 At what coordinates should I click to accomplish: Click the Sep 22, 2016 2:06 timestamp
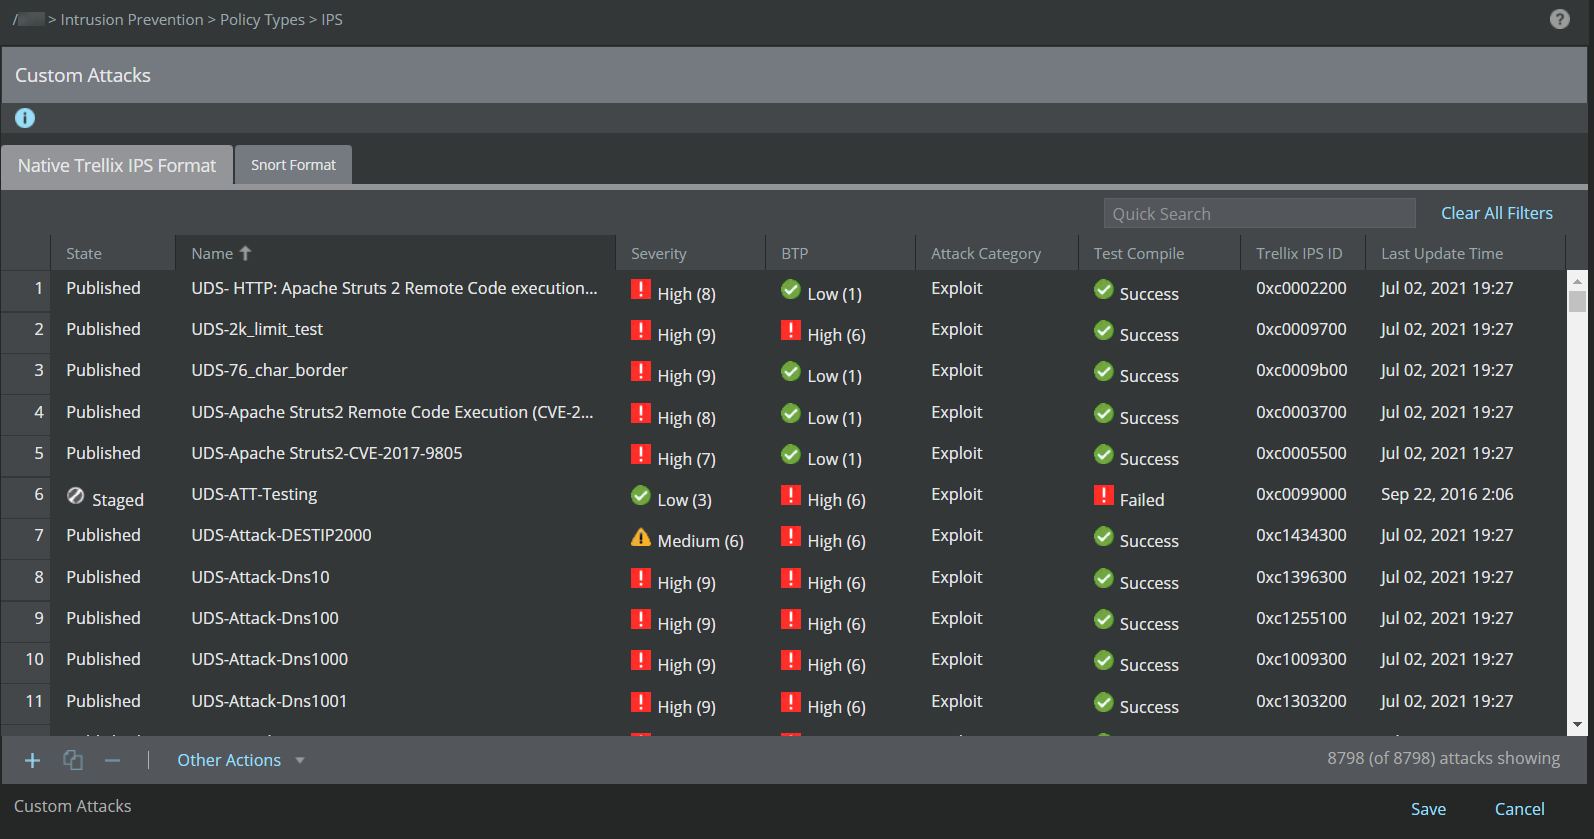click(x=1447, y=494)
